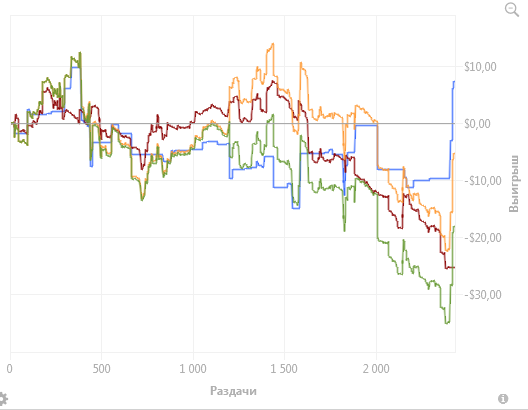Click the orange line's highest peak

click(273, 43)
